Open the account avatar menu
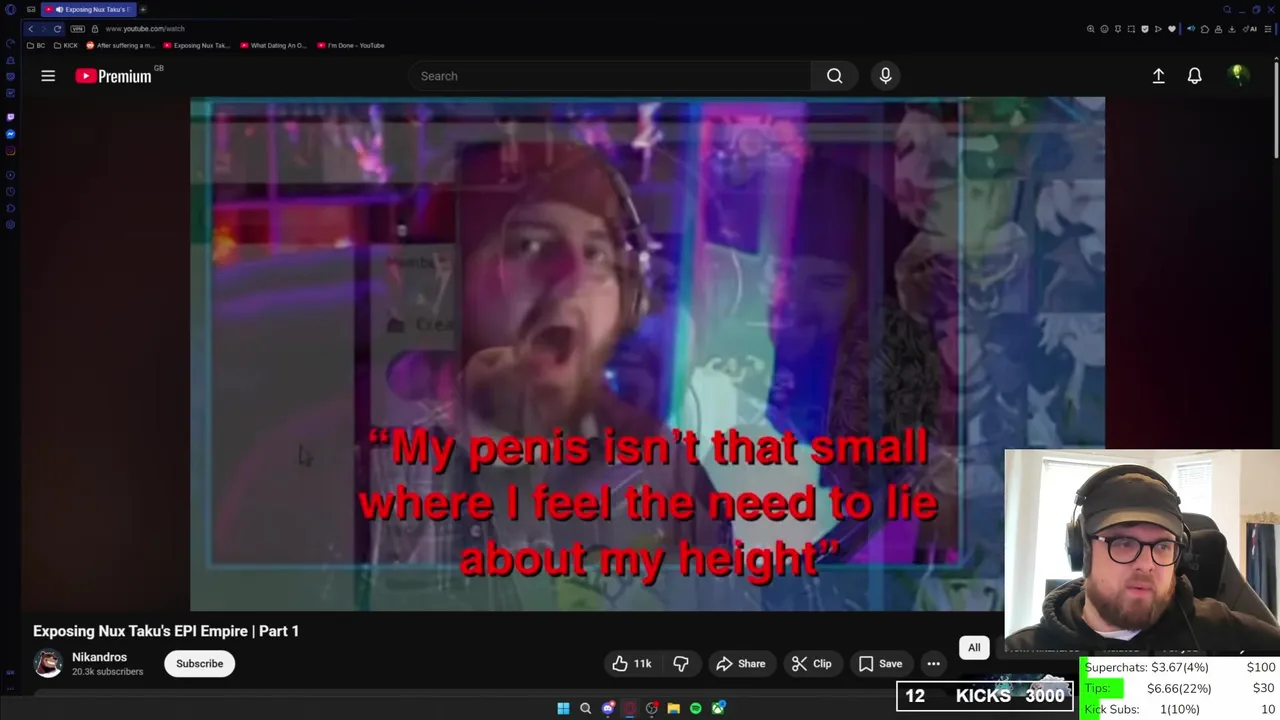1280x720 pixels. coord(1237,75)
